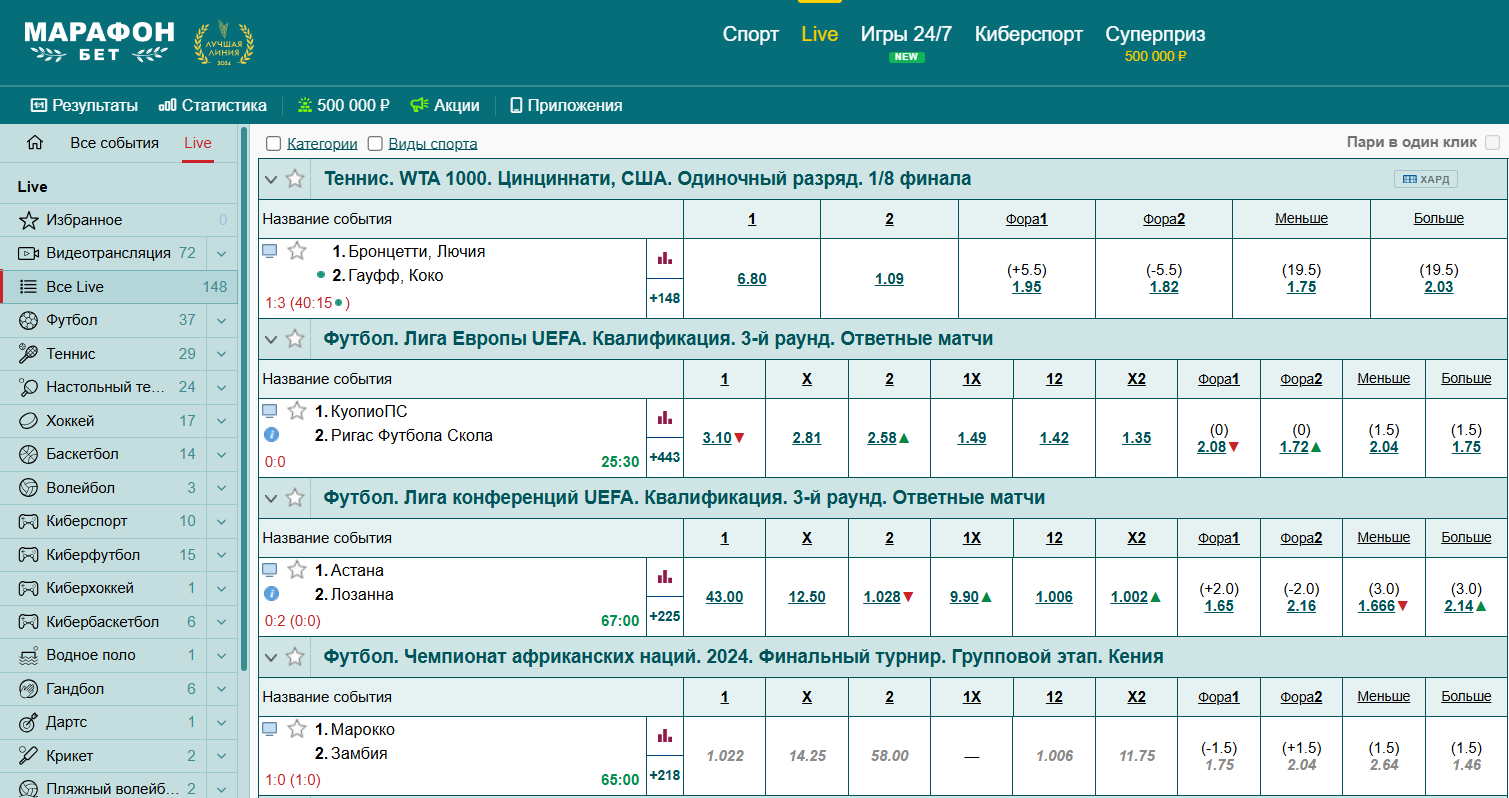
Task: Select Теннис in the sports sidebar
Action: click(103, 354)
